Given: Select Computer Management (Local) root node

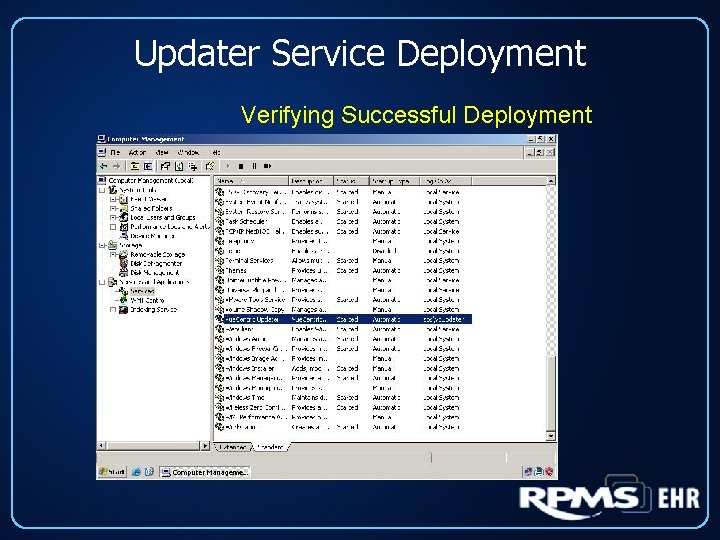Looking at the screenshot, I should 151,180.
